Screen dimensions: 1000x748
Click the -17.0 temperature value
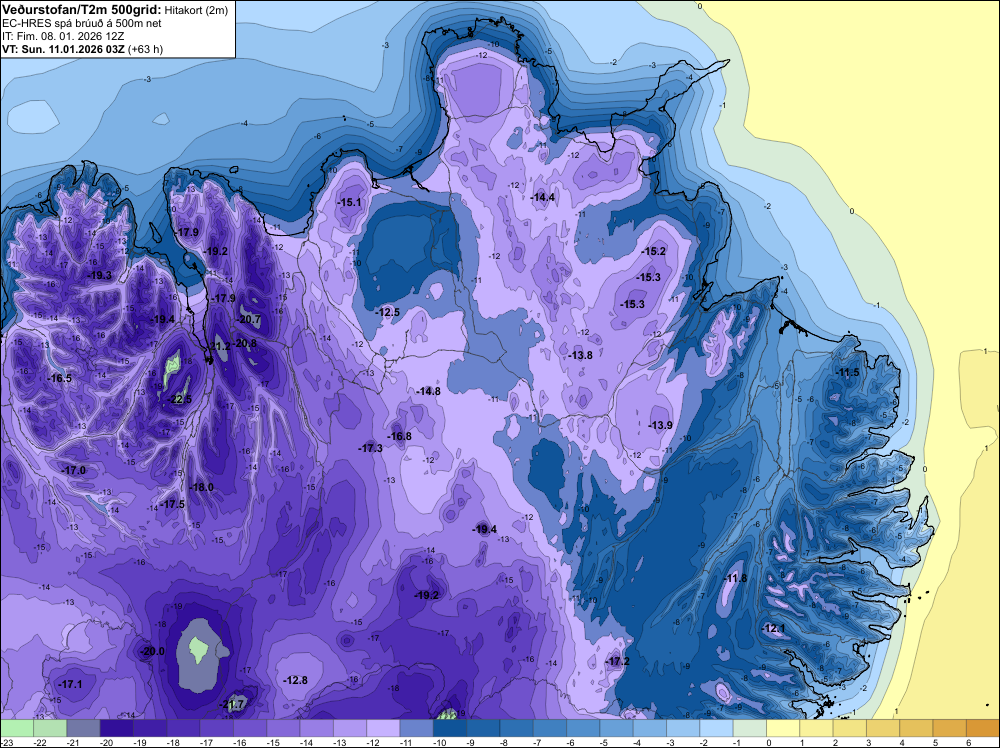tap(73, 470)
